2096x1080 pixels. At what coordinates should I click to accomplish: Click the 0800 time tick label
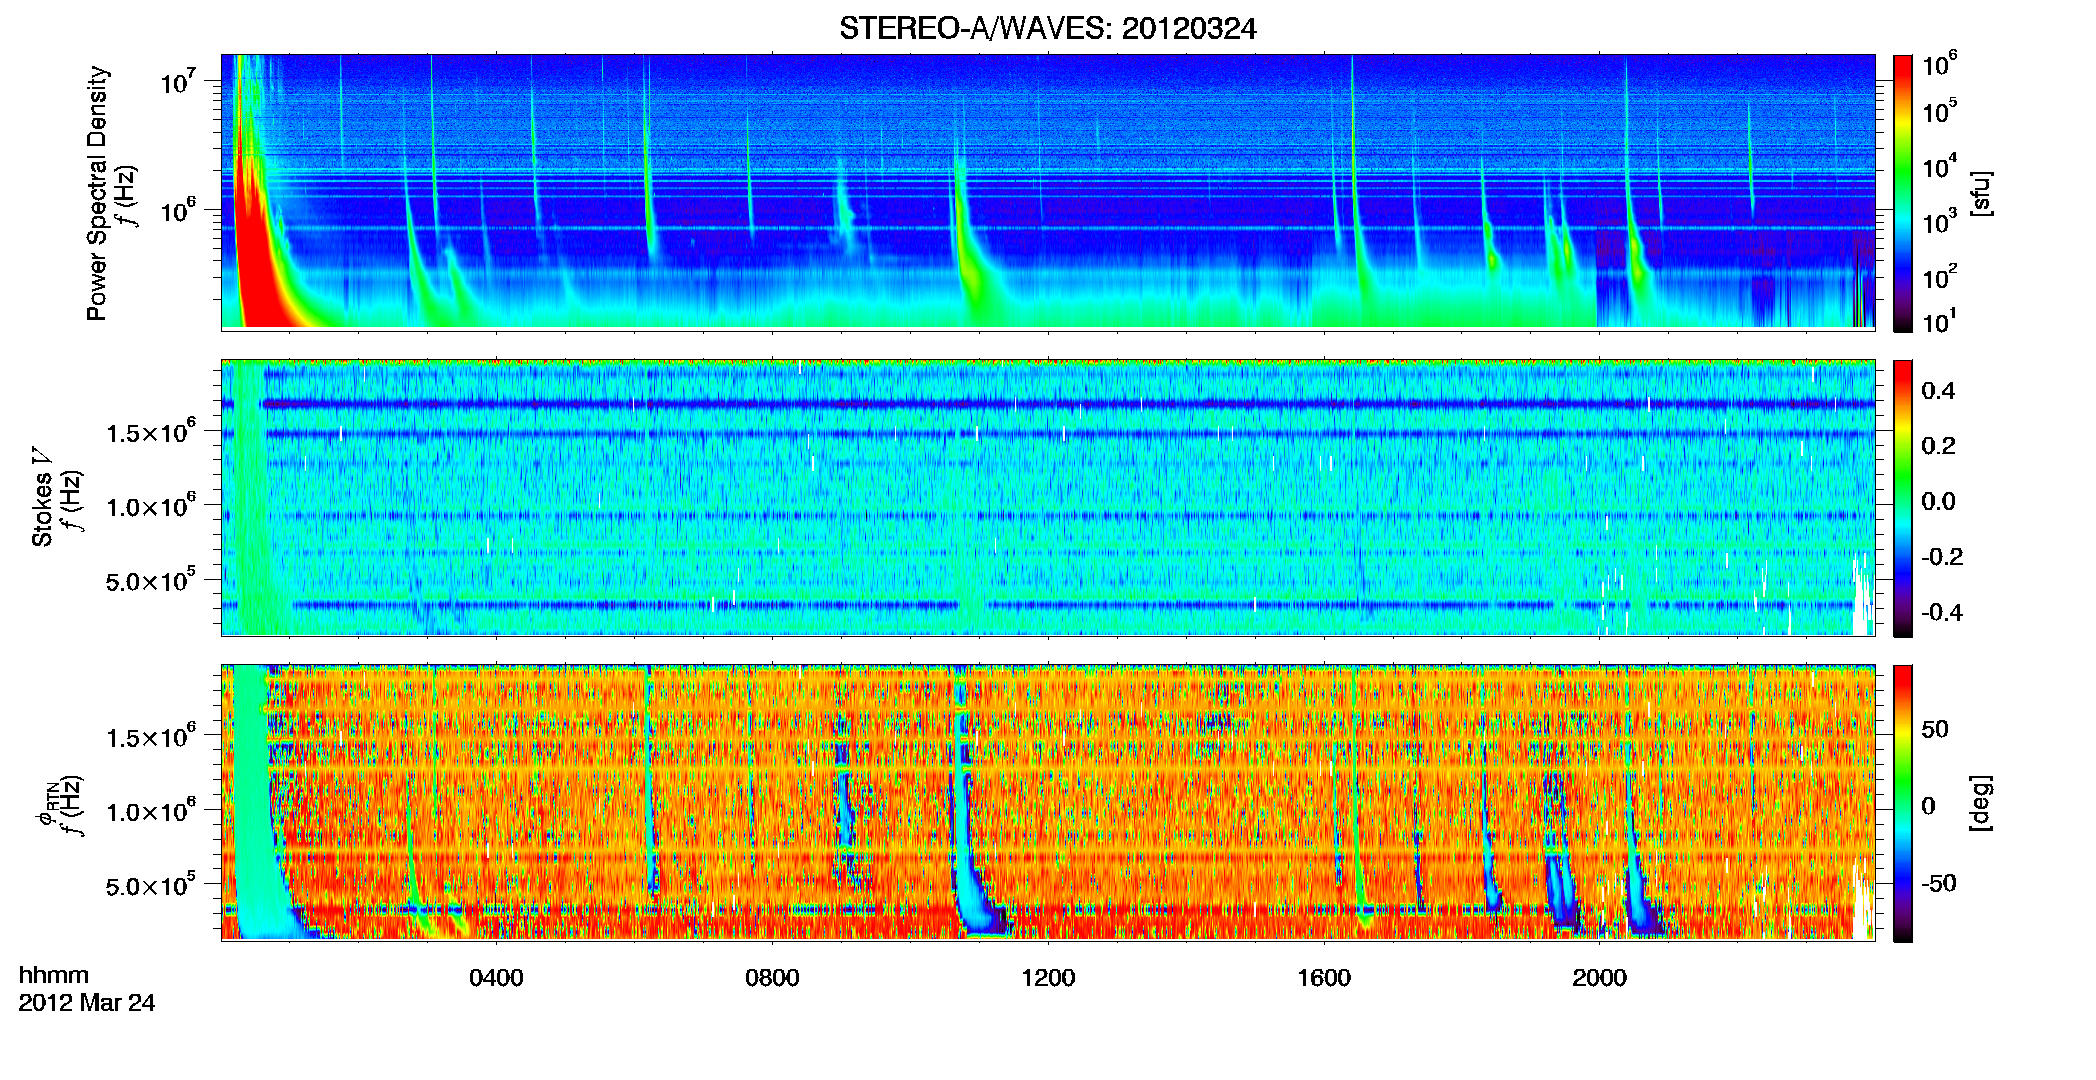click(772, 977)
